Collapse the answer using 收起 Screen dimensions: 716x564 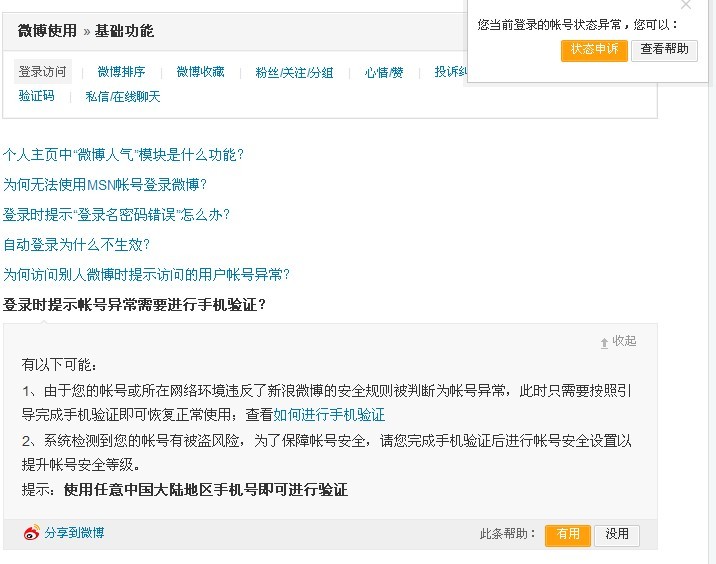624,341
